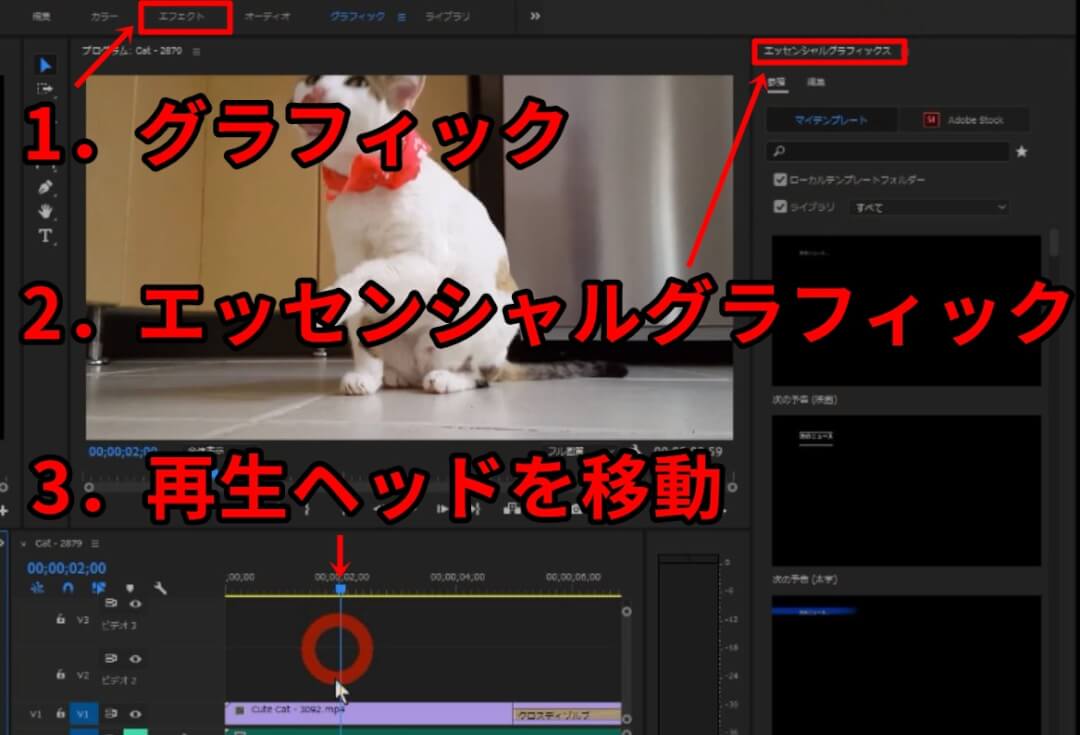Hide video track V1 with eye icon
Screen dimensions: 1080x735
coord(136,714)
